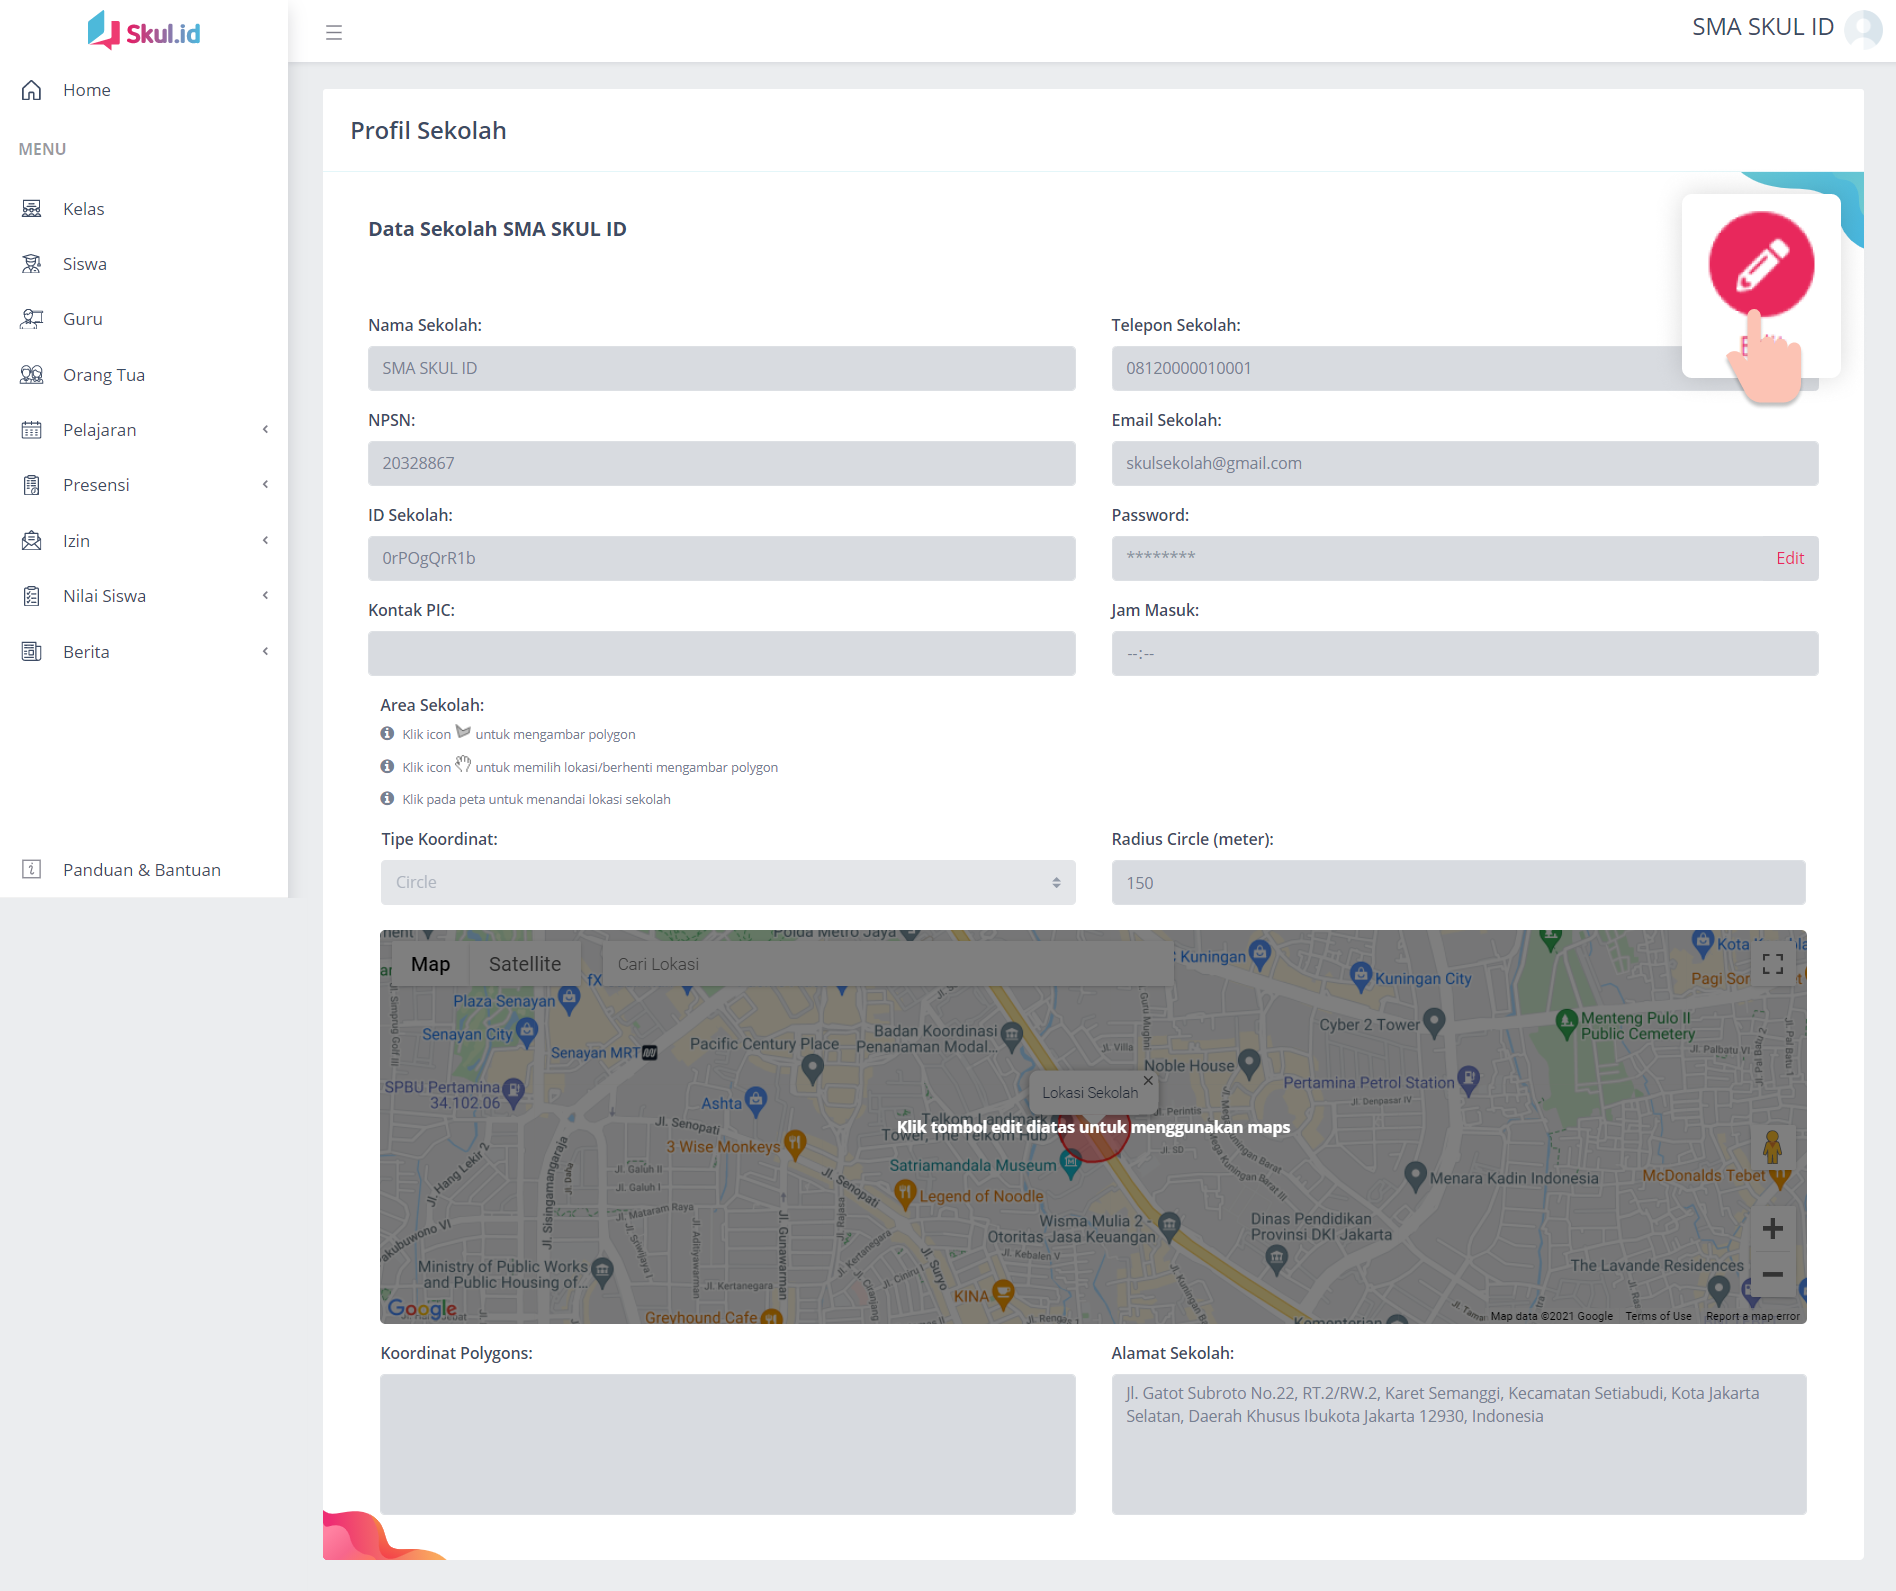Click Edit link in Password field
The height and width of the screenshot is (1591, 1896).
(x=1789, y=558)
